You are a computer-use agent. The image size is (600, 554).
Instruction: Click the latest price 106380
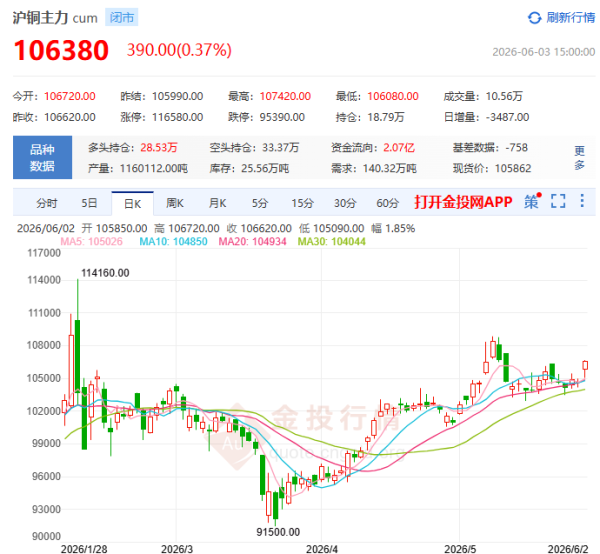(61, 51)
